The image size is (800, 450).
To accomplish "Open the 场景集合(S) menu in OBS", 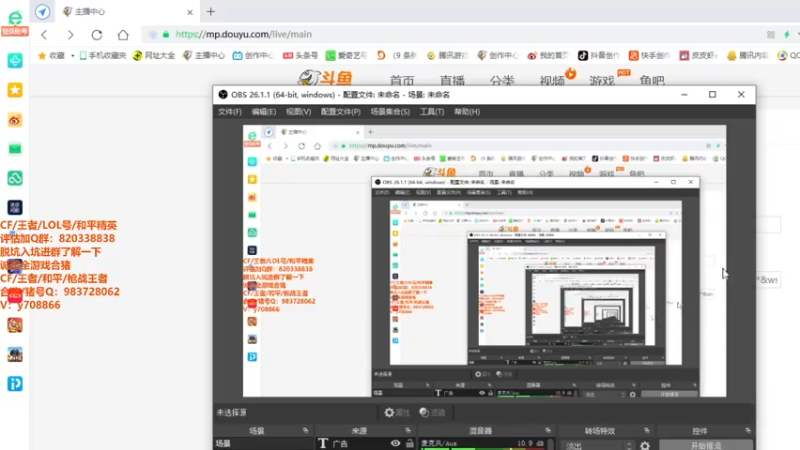I will 390,112.
